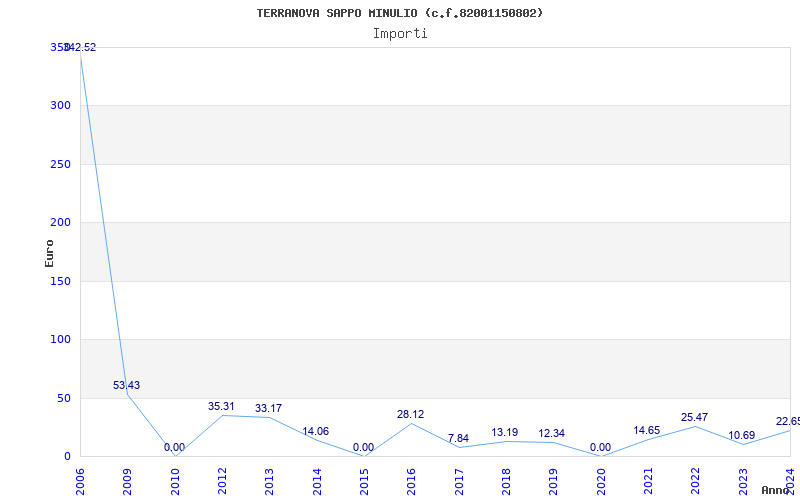The image size is (800, 500).
Task: Click the 2012 year tick label
Action: tap(222, 482)
